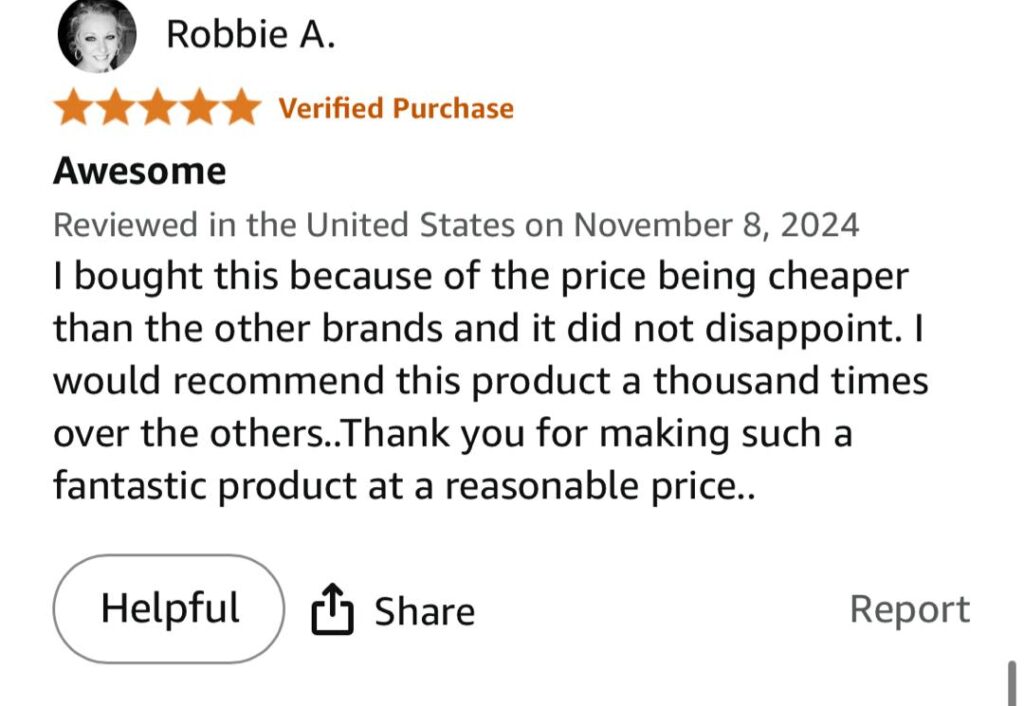This screenshot has height=706, width=1024.
Task: Click reviewer name Robbie A.
Action: [251, 35]
